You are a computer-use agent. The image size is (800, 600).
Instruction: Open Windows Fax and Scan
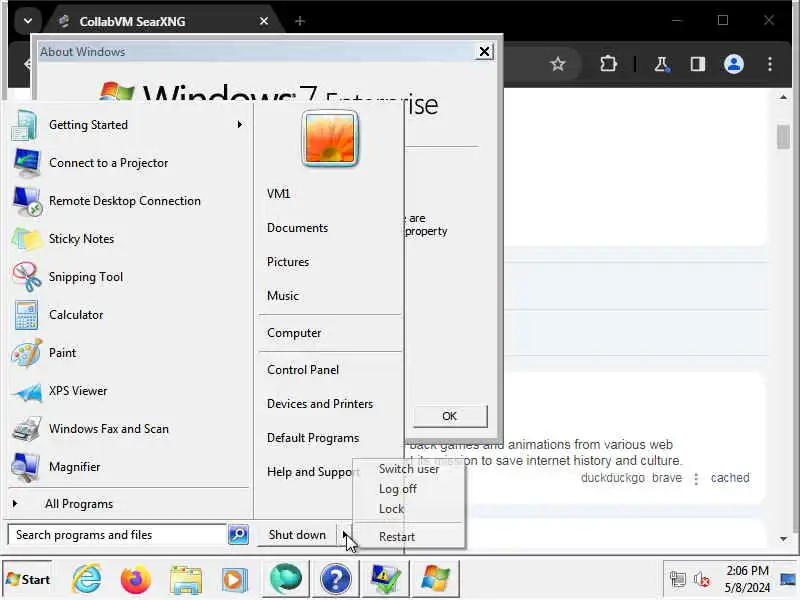pos(128,429)
